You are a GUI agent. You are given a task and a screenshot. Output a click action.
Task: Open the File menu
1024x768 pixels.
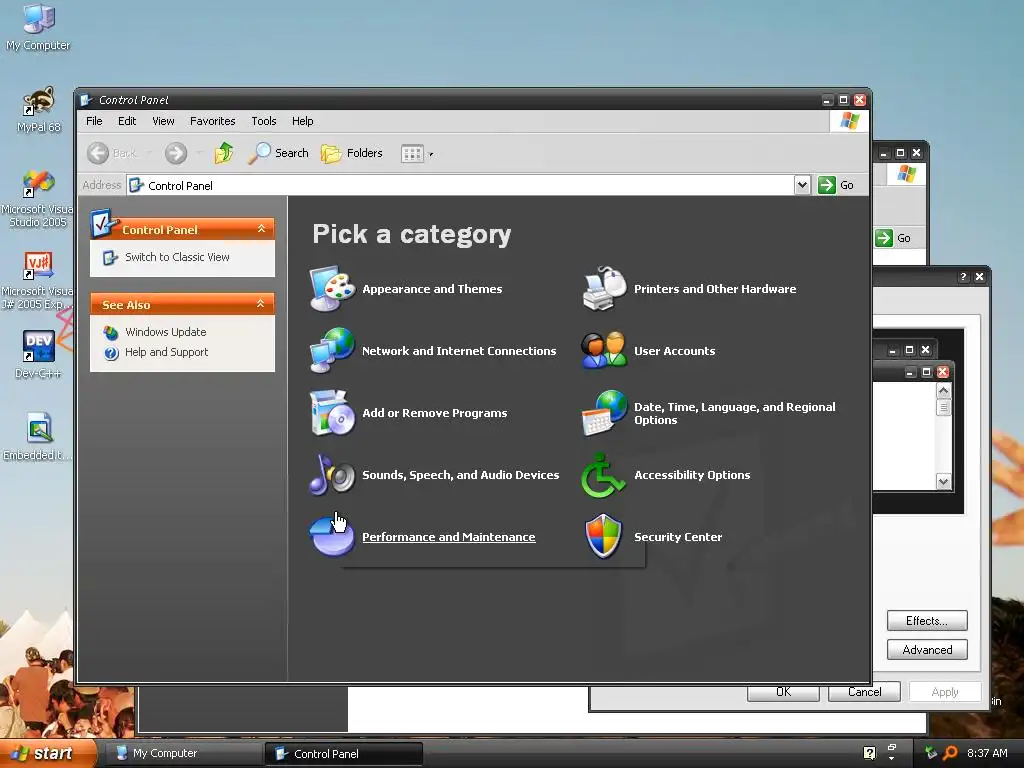[94, 121]
